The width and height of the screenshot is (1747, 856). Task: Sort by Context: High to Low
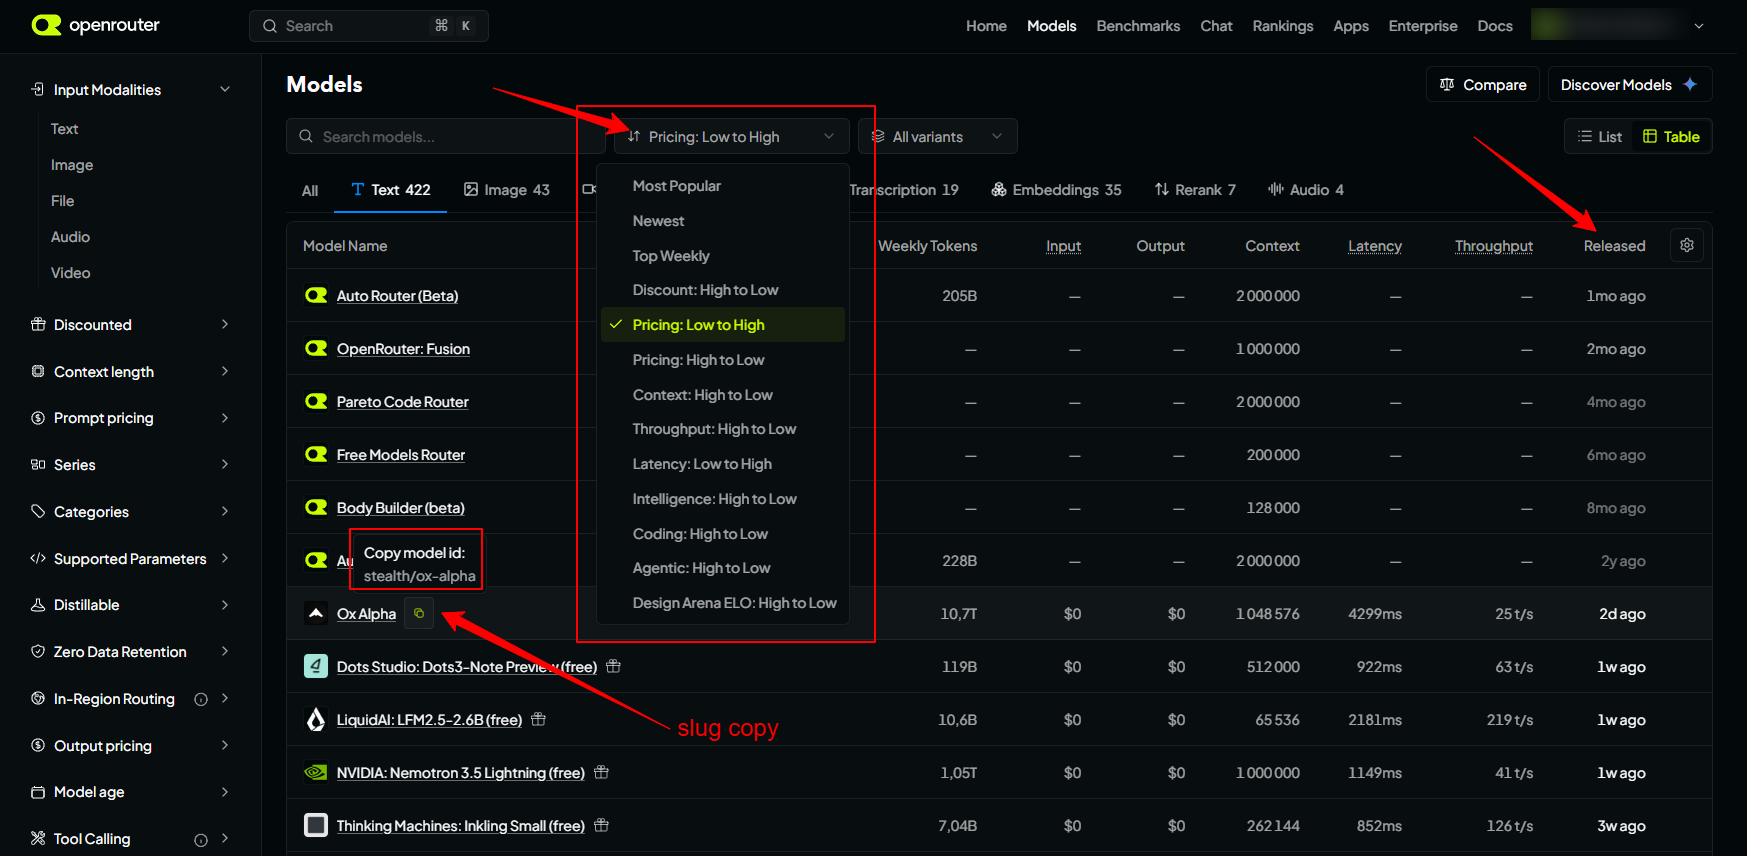723,395
